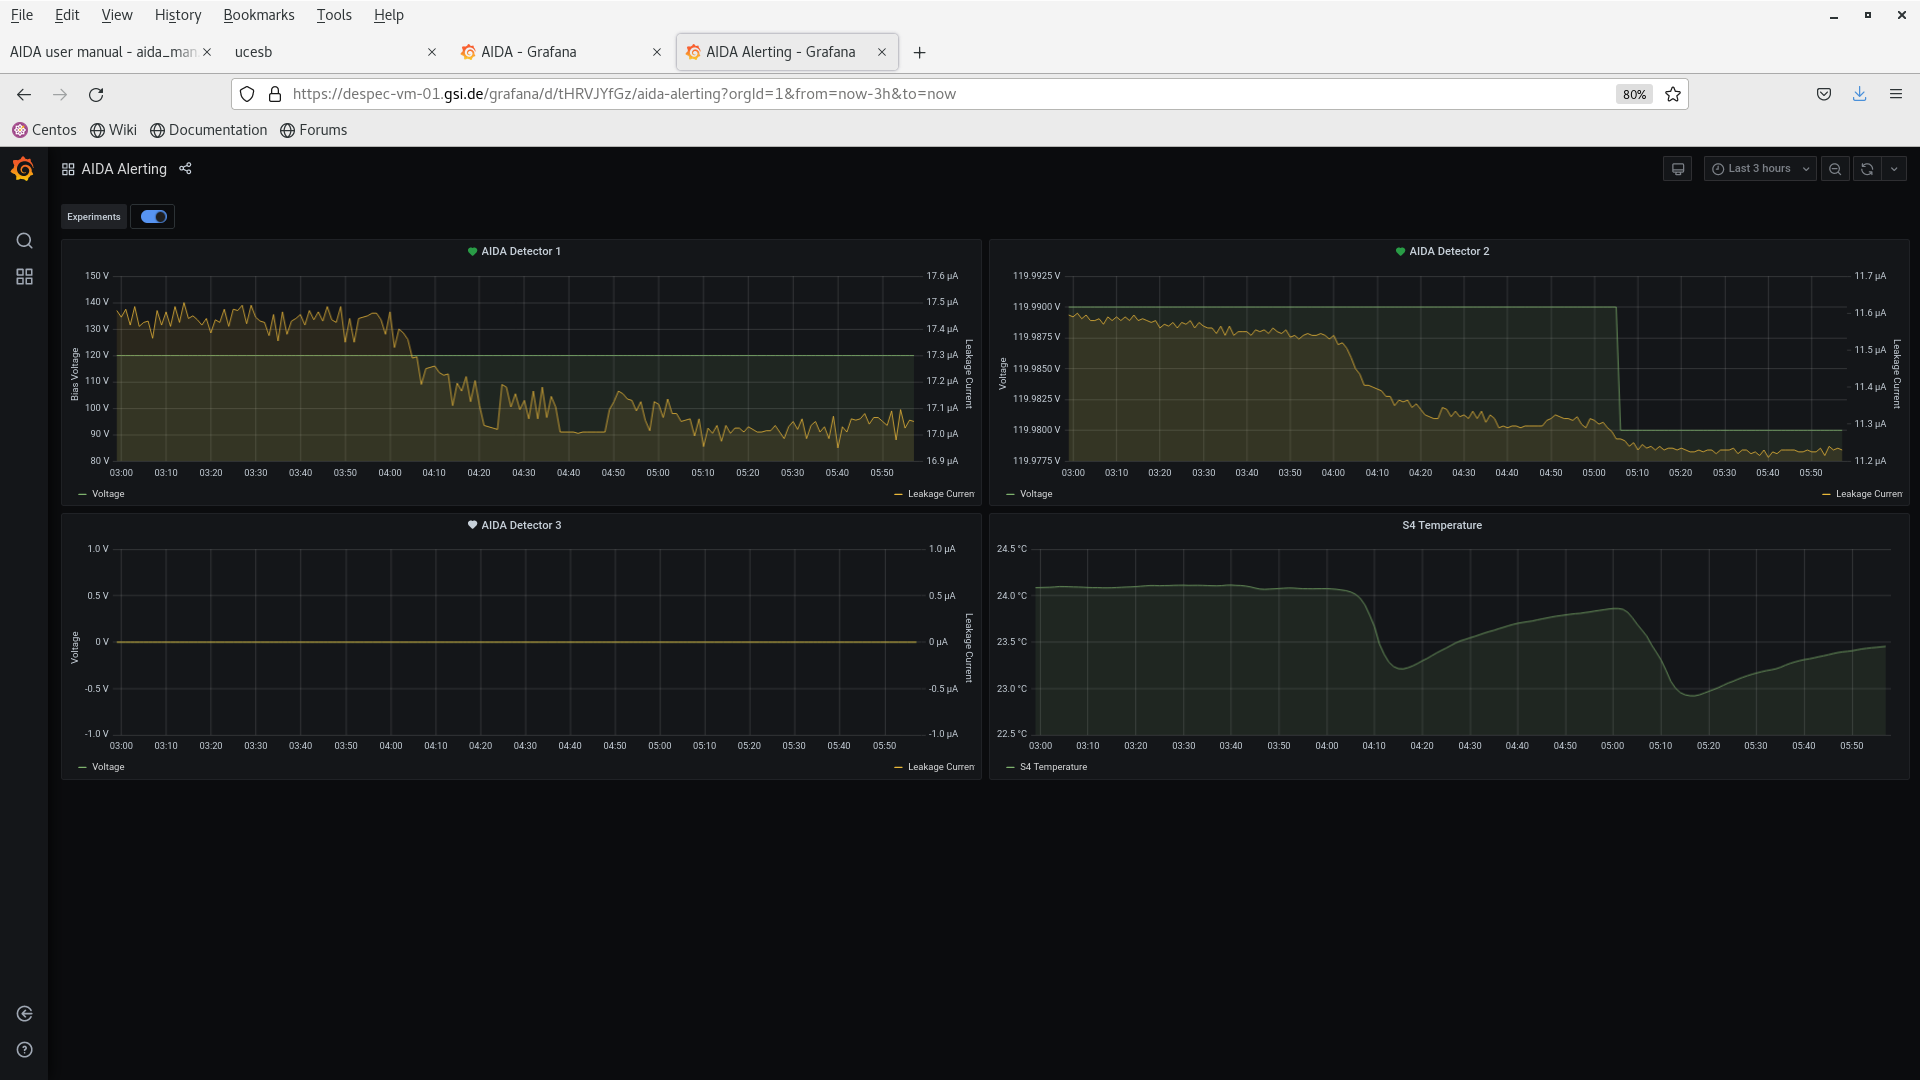The image size is (1920, 1080).
Task: Zoom out the time range
Action: coord(1835,169)
